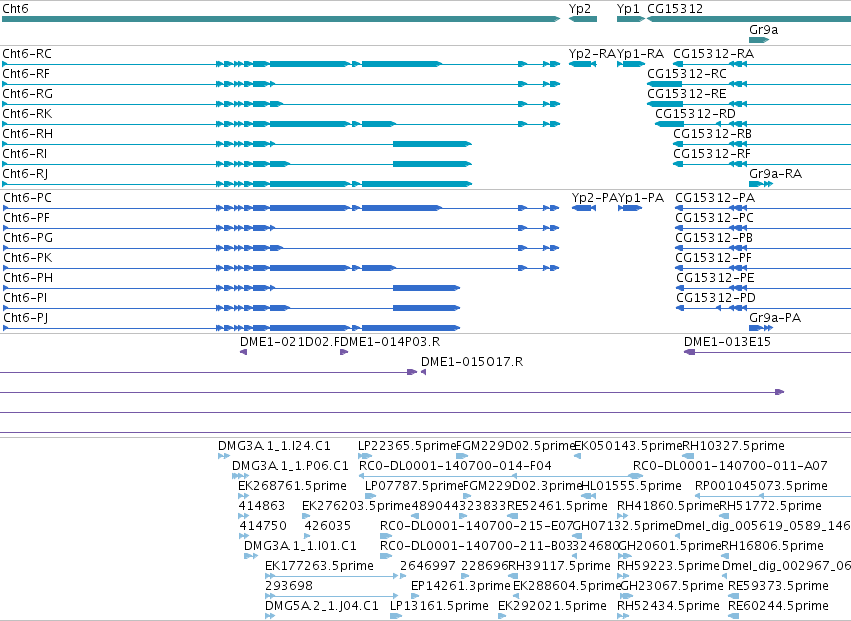Screen dimensions: 851x621
Task: Select transcript Cht6-RC
Action: [27, 54]
